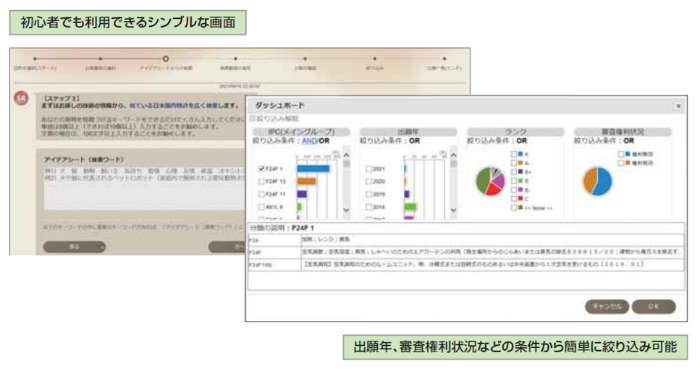The height and width of the screenshot is (369, 700).
Task: Click the olive green slice of the ランク pie
Action: tap(483, 180)
